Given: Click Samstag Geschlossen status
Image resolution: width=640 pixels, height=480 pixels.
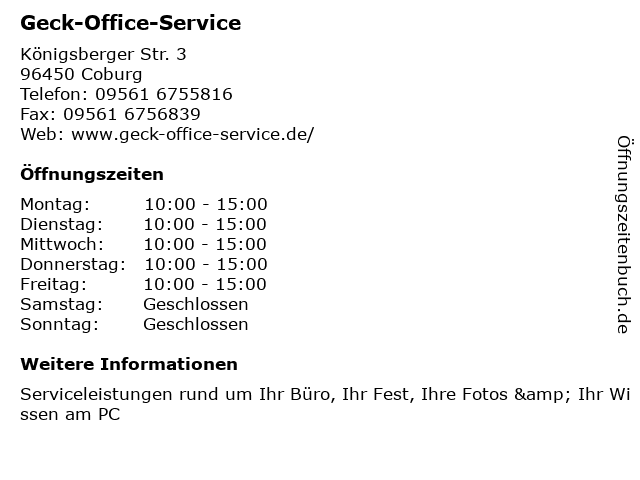Looking at the screenshot, I should coord(196,304).
